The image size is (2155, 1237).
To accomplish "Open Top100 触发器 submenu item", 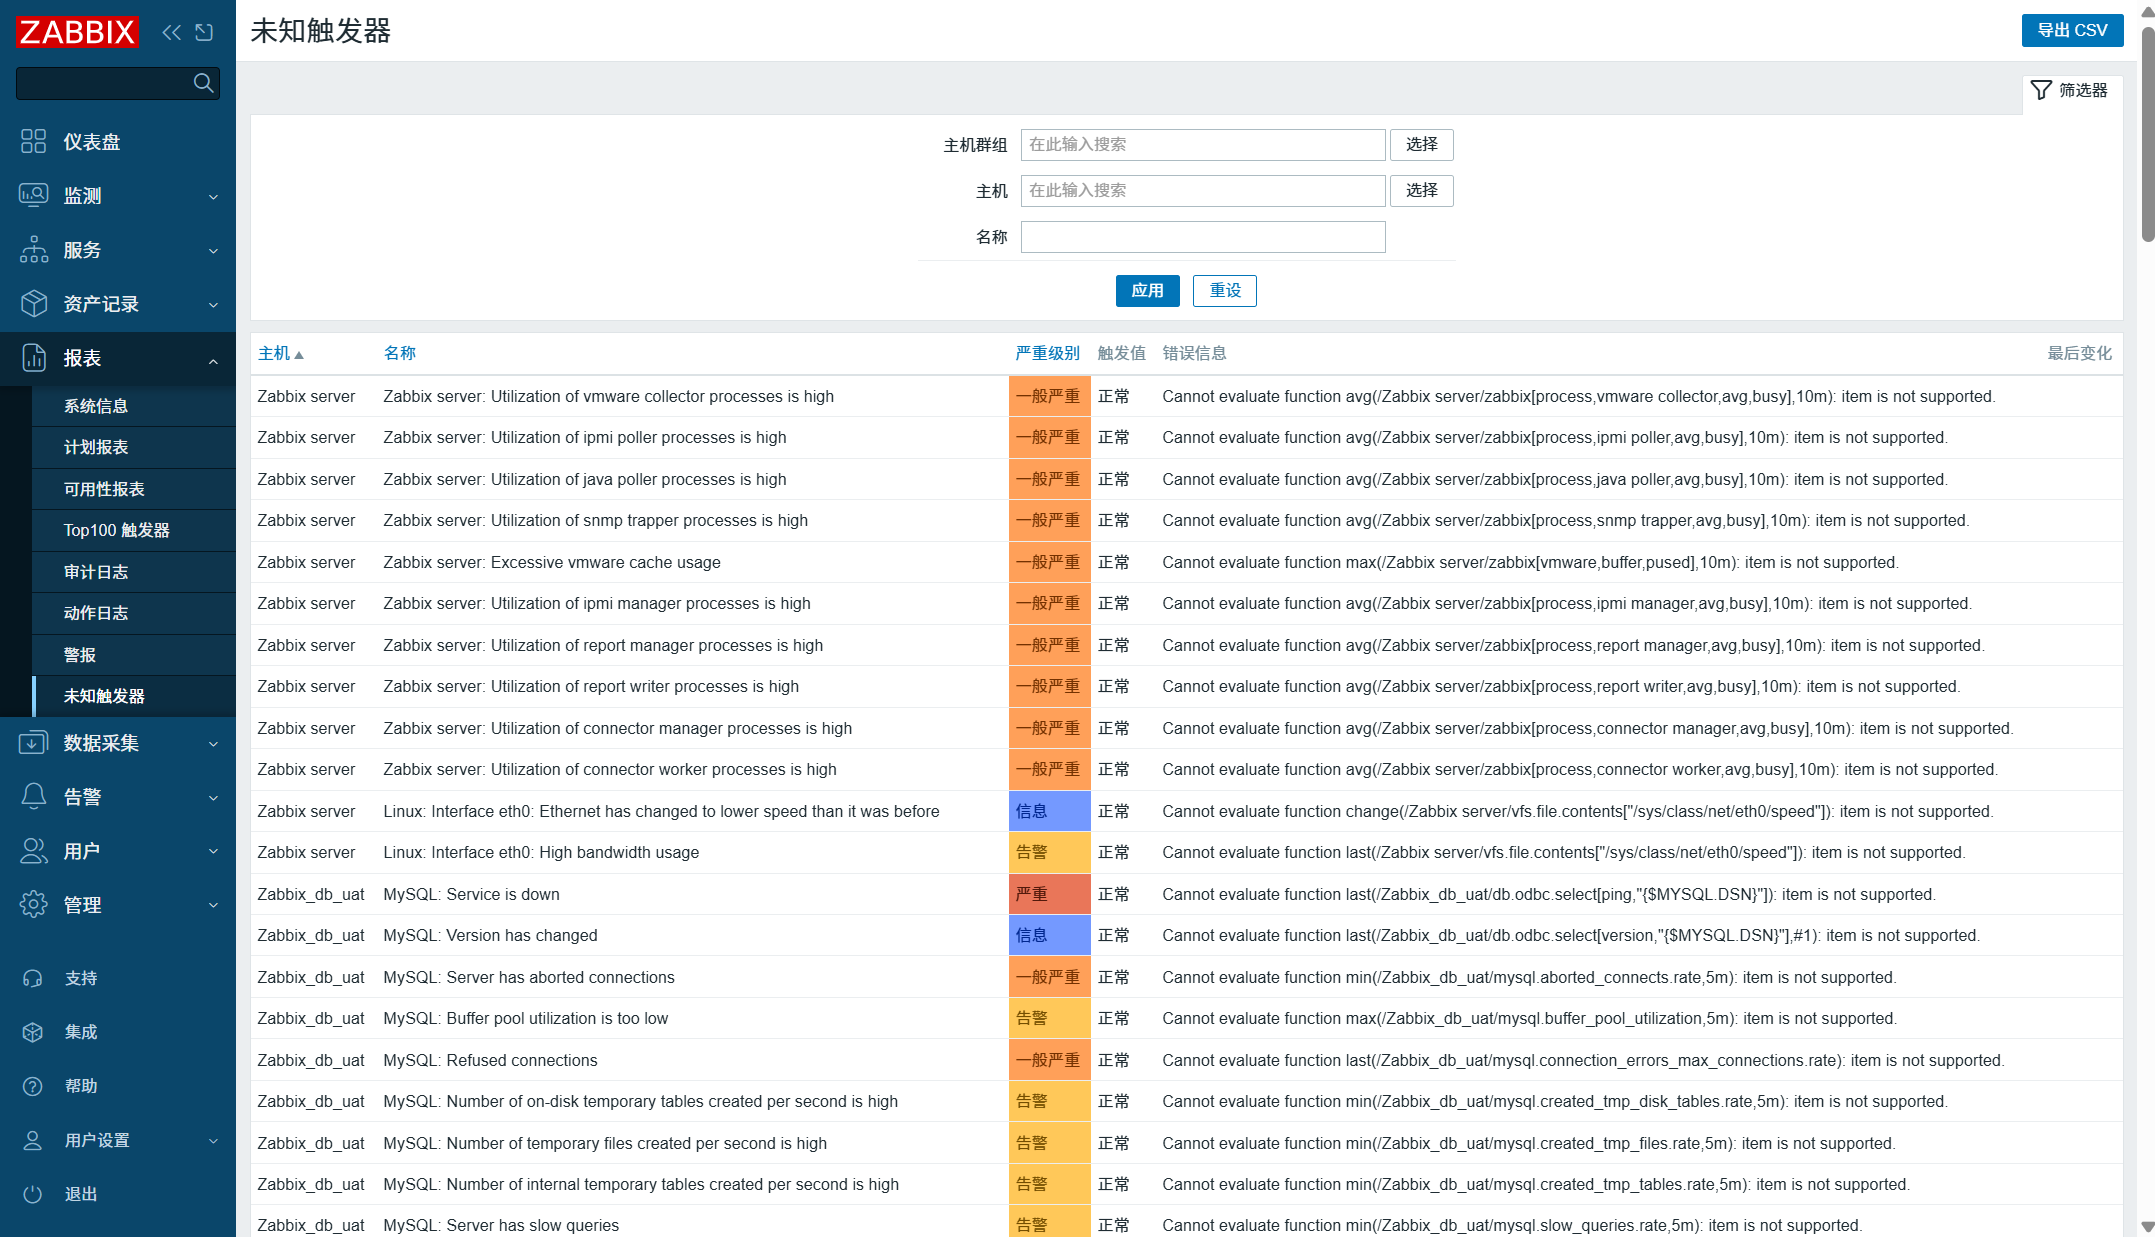I will pos(134,530).
